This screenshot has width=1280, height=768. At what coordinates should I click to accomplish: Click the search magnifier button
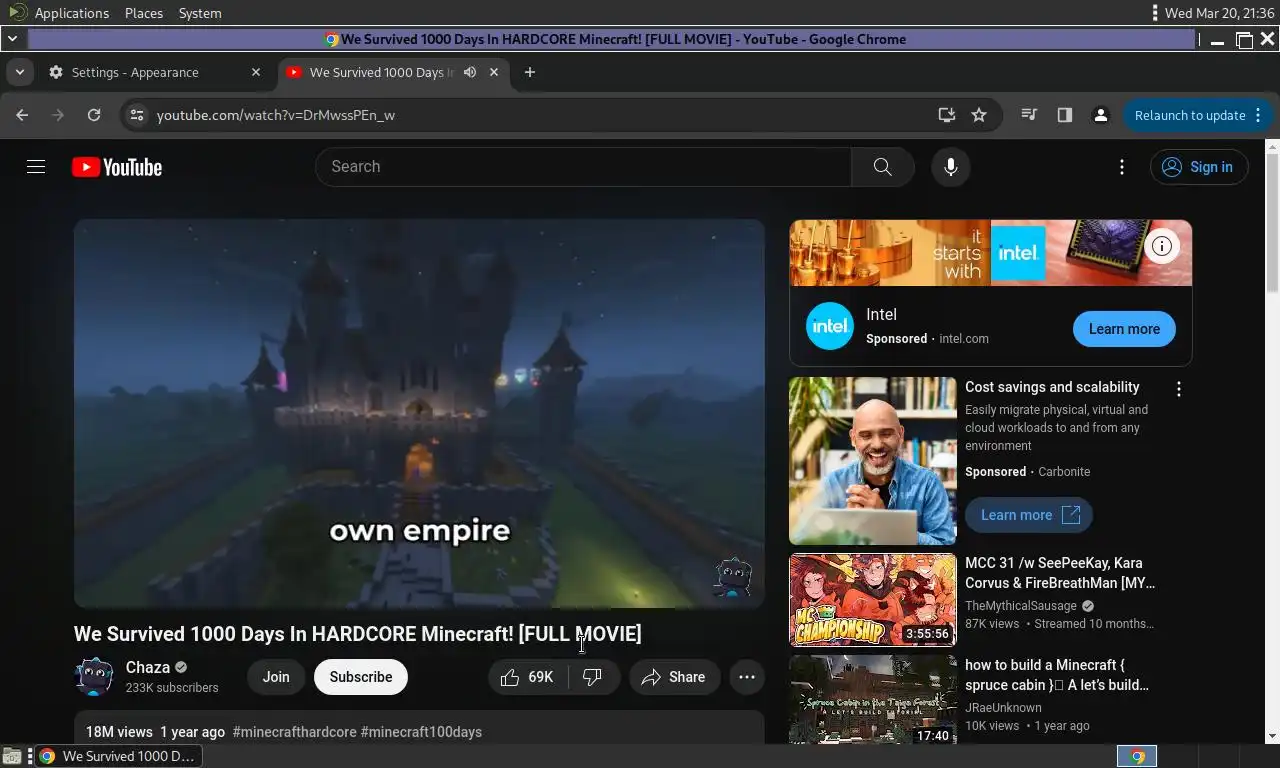(882, 167)
